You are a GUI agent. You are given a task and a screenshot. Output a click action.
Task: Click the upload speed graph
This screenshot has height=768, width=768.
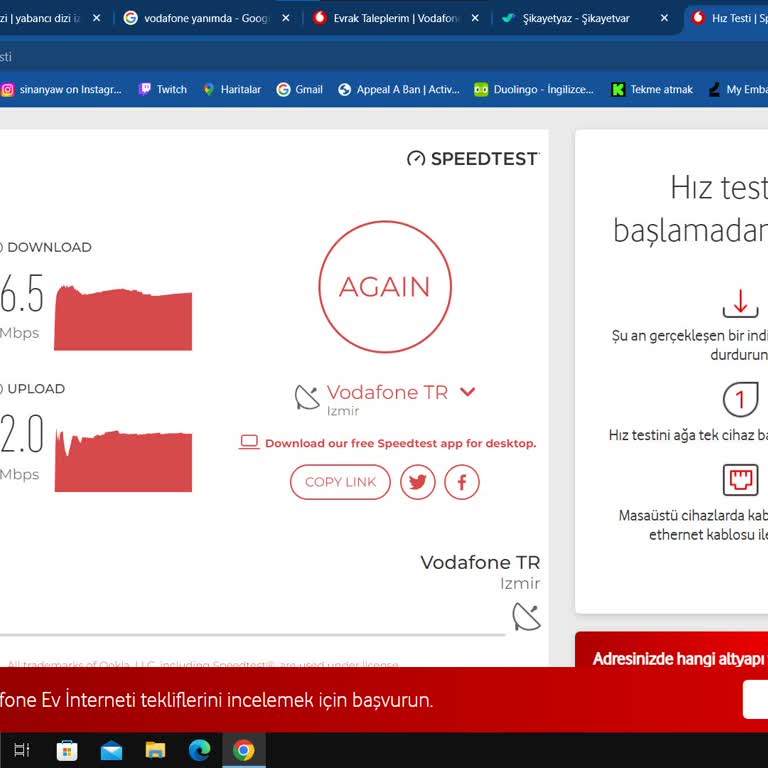123,460
